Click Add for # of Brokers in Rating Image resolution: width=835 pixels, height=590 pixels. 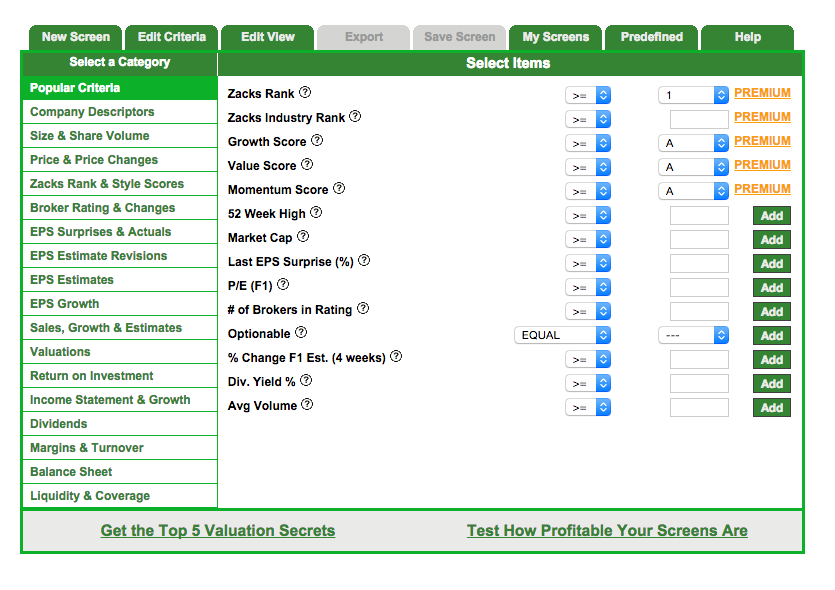(x=772, y=312)
